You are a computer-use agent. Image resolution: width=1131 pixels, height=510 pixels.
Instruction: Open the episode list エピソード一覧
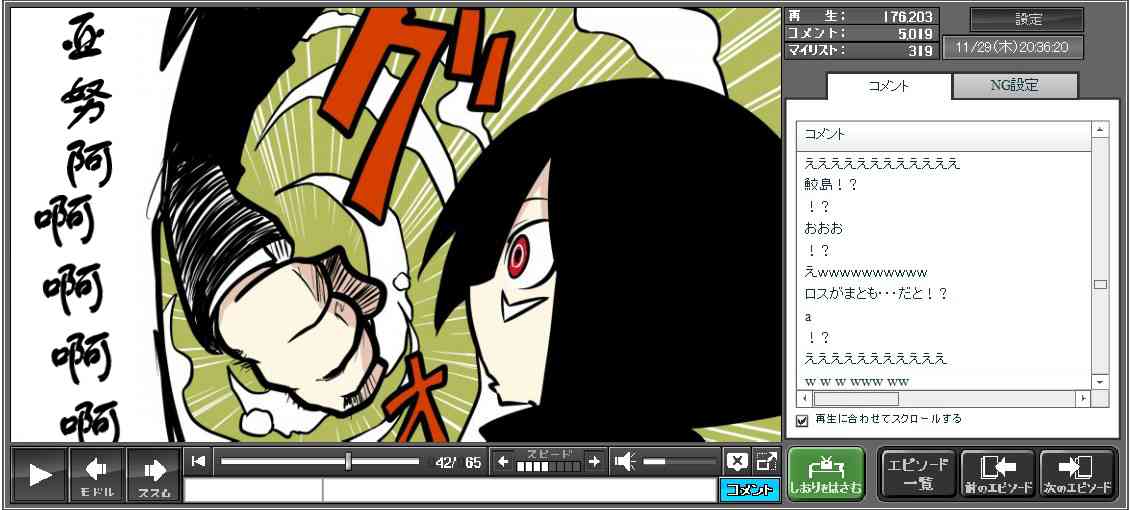[918, 474]
